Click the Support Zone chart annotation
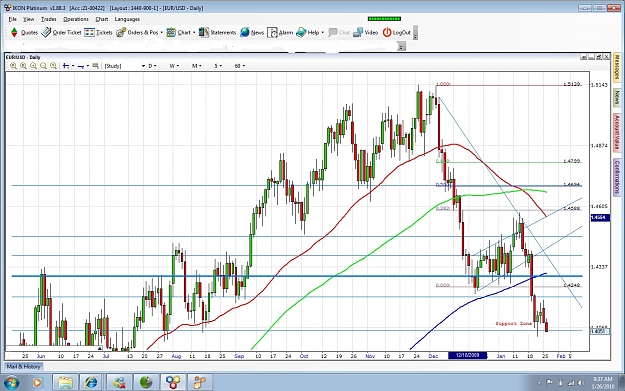Screen dimensions: 625x391 [514, 324]
